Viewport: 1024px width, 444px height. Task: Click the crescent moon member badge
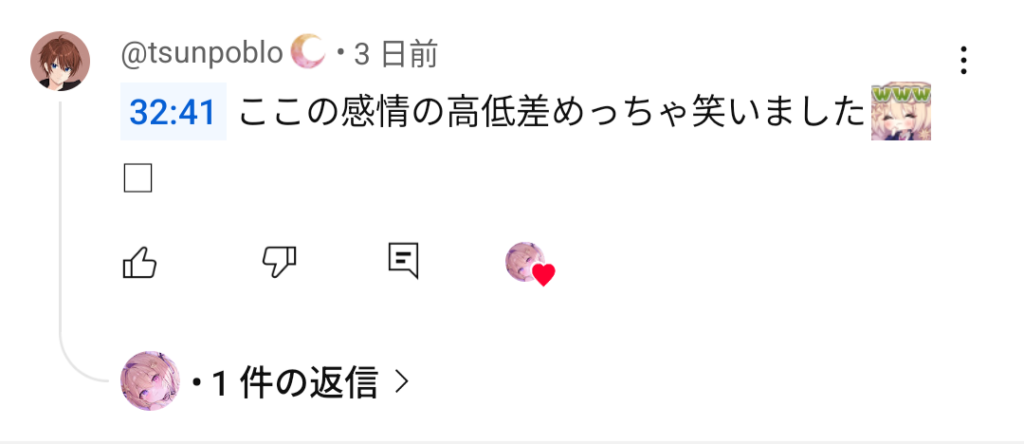coord(308,52)
